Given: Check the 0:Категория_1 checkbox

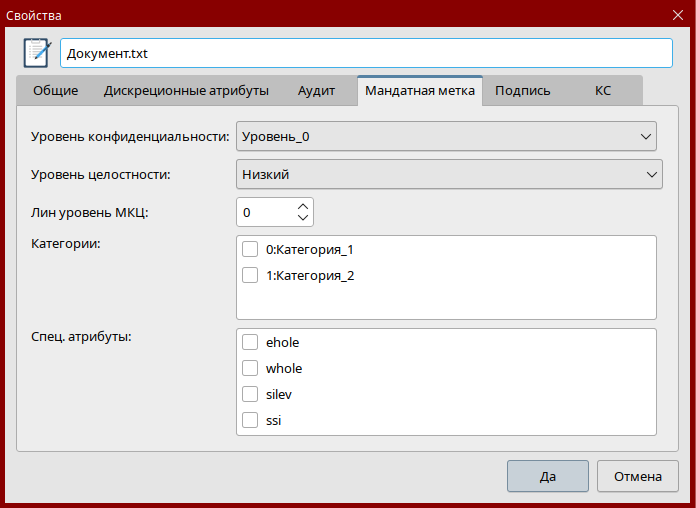Looking at the screenshot, I should [250, 250].
